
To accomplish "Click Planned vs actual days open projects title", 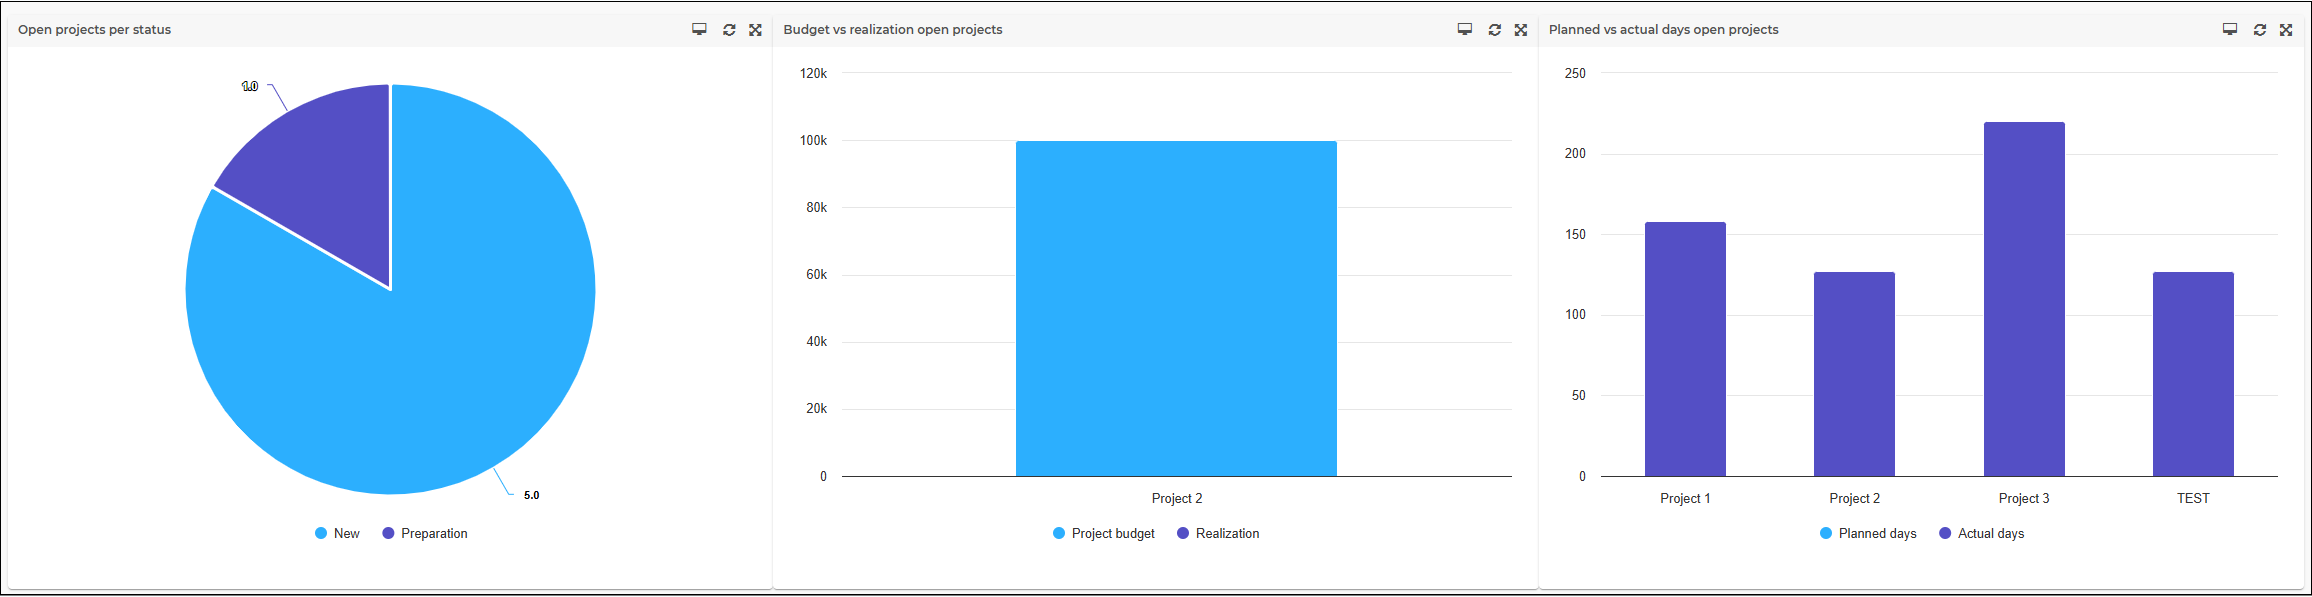I will tap(1664, 30).
